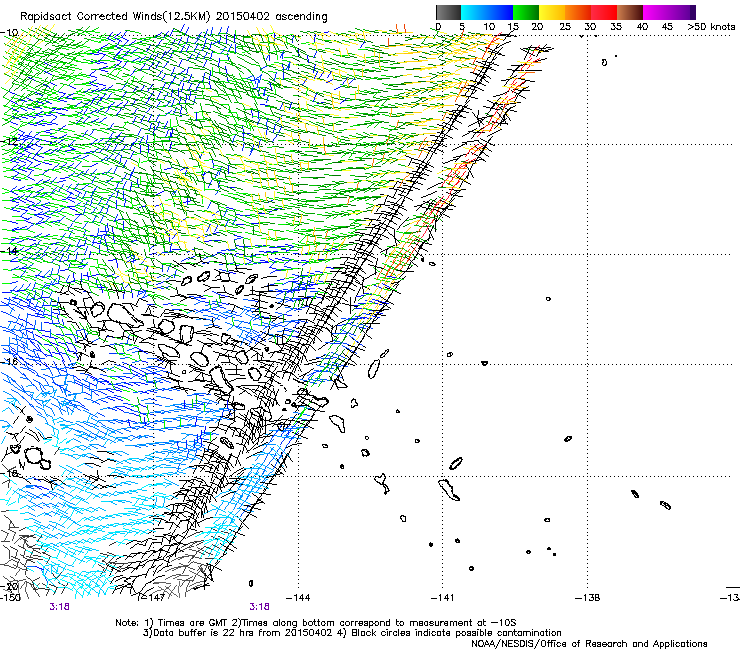Click the 35 label under the color legend
Screen dimensions: 740x650
616,27
